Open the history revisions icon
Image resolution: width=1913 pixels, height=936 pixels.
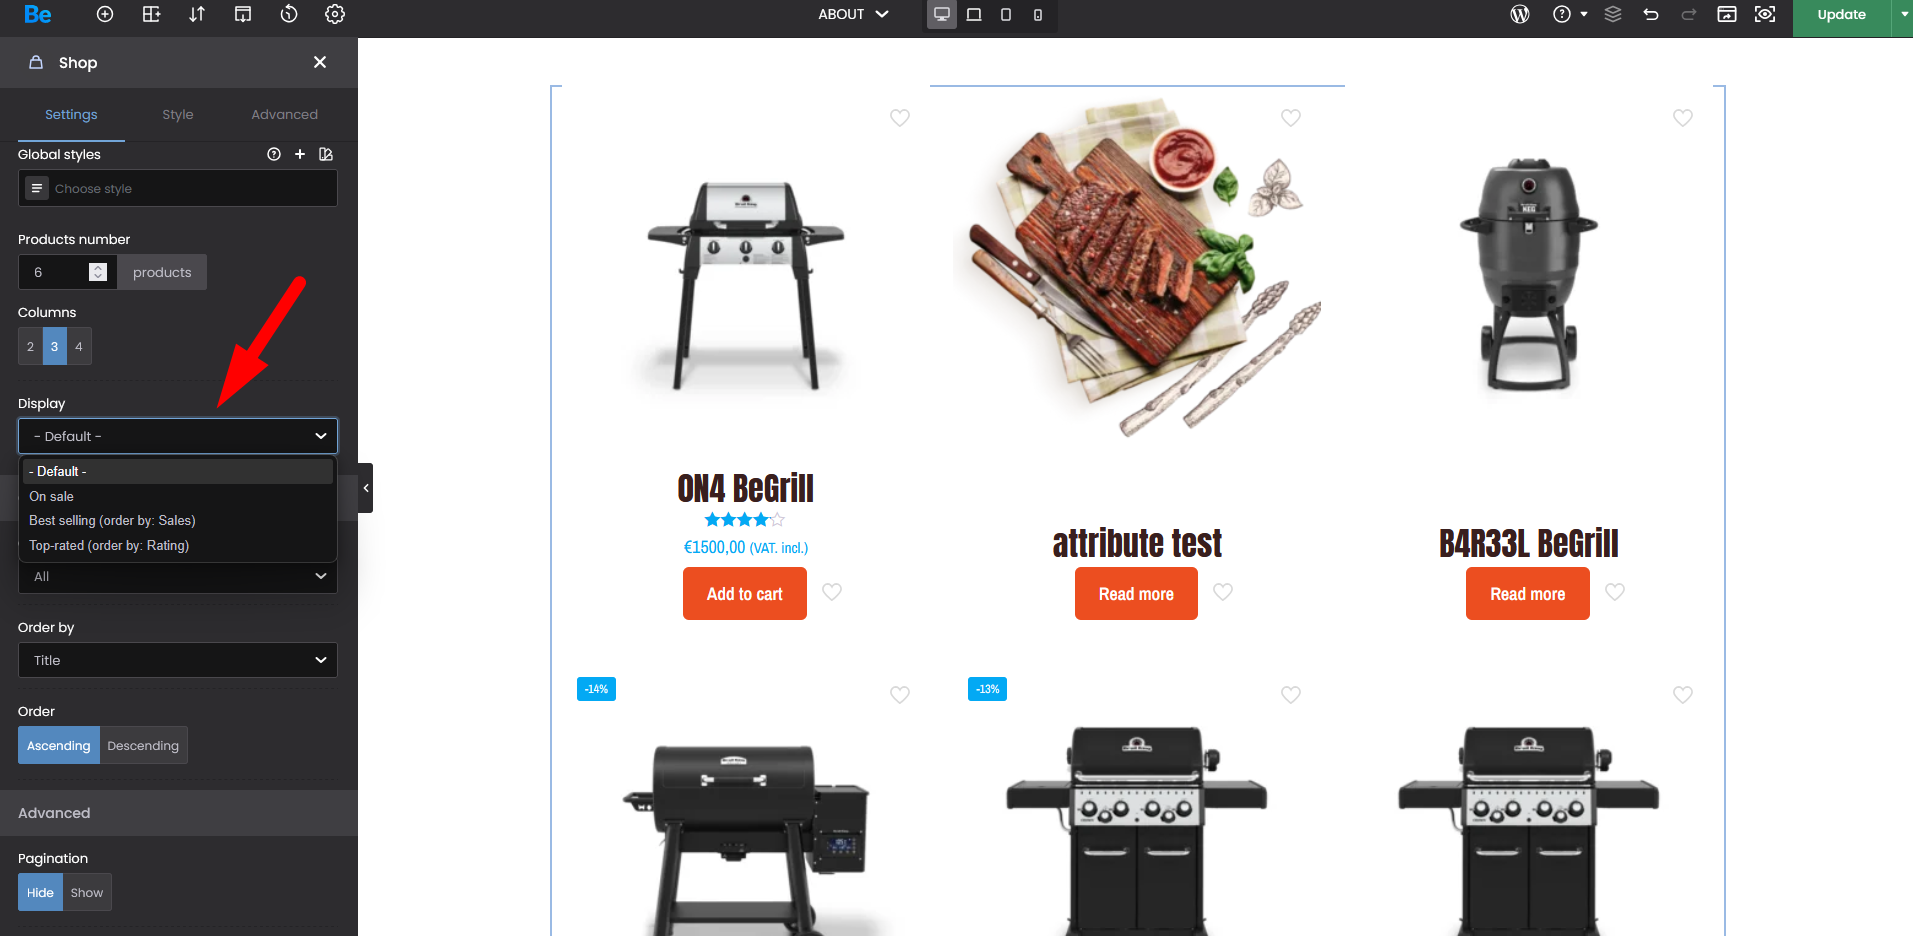pyautogui.click(x=289, y=14)
